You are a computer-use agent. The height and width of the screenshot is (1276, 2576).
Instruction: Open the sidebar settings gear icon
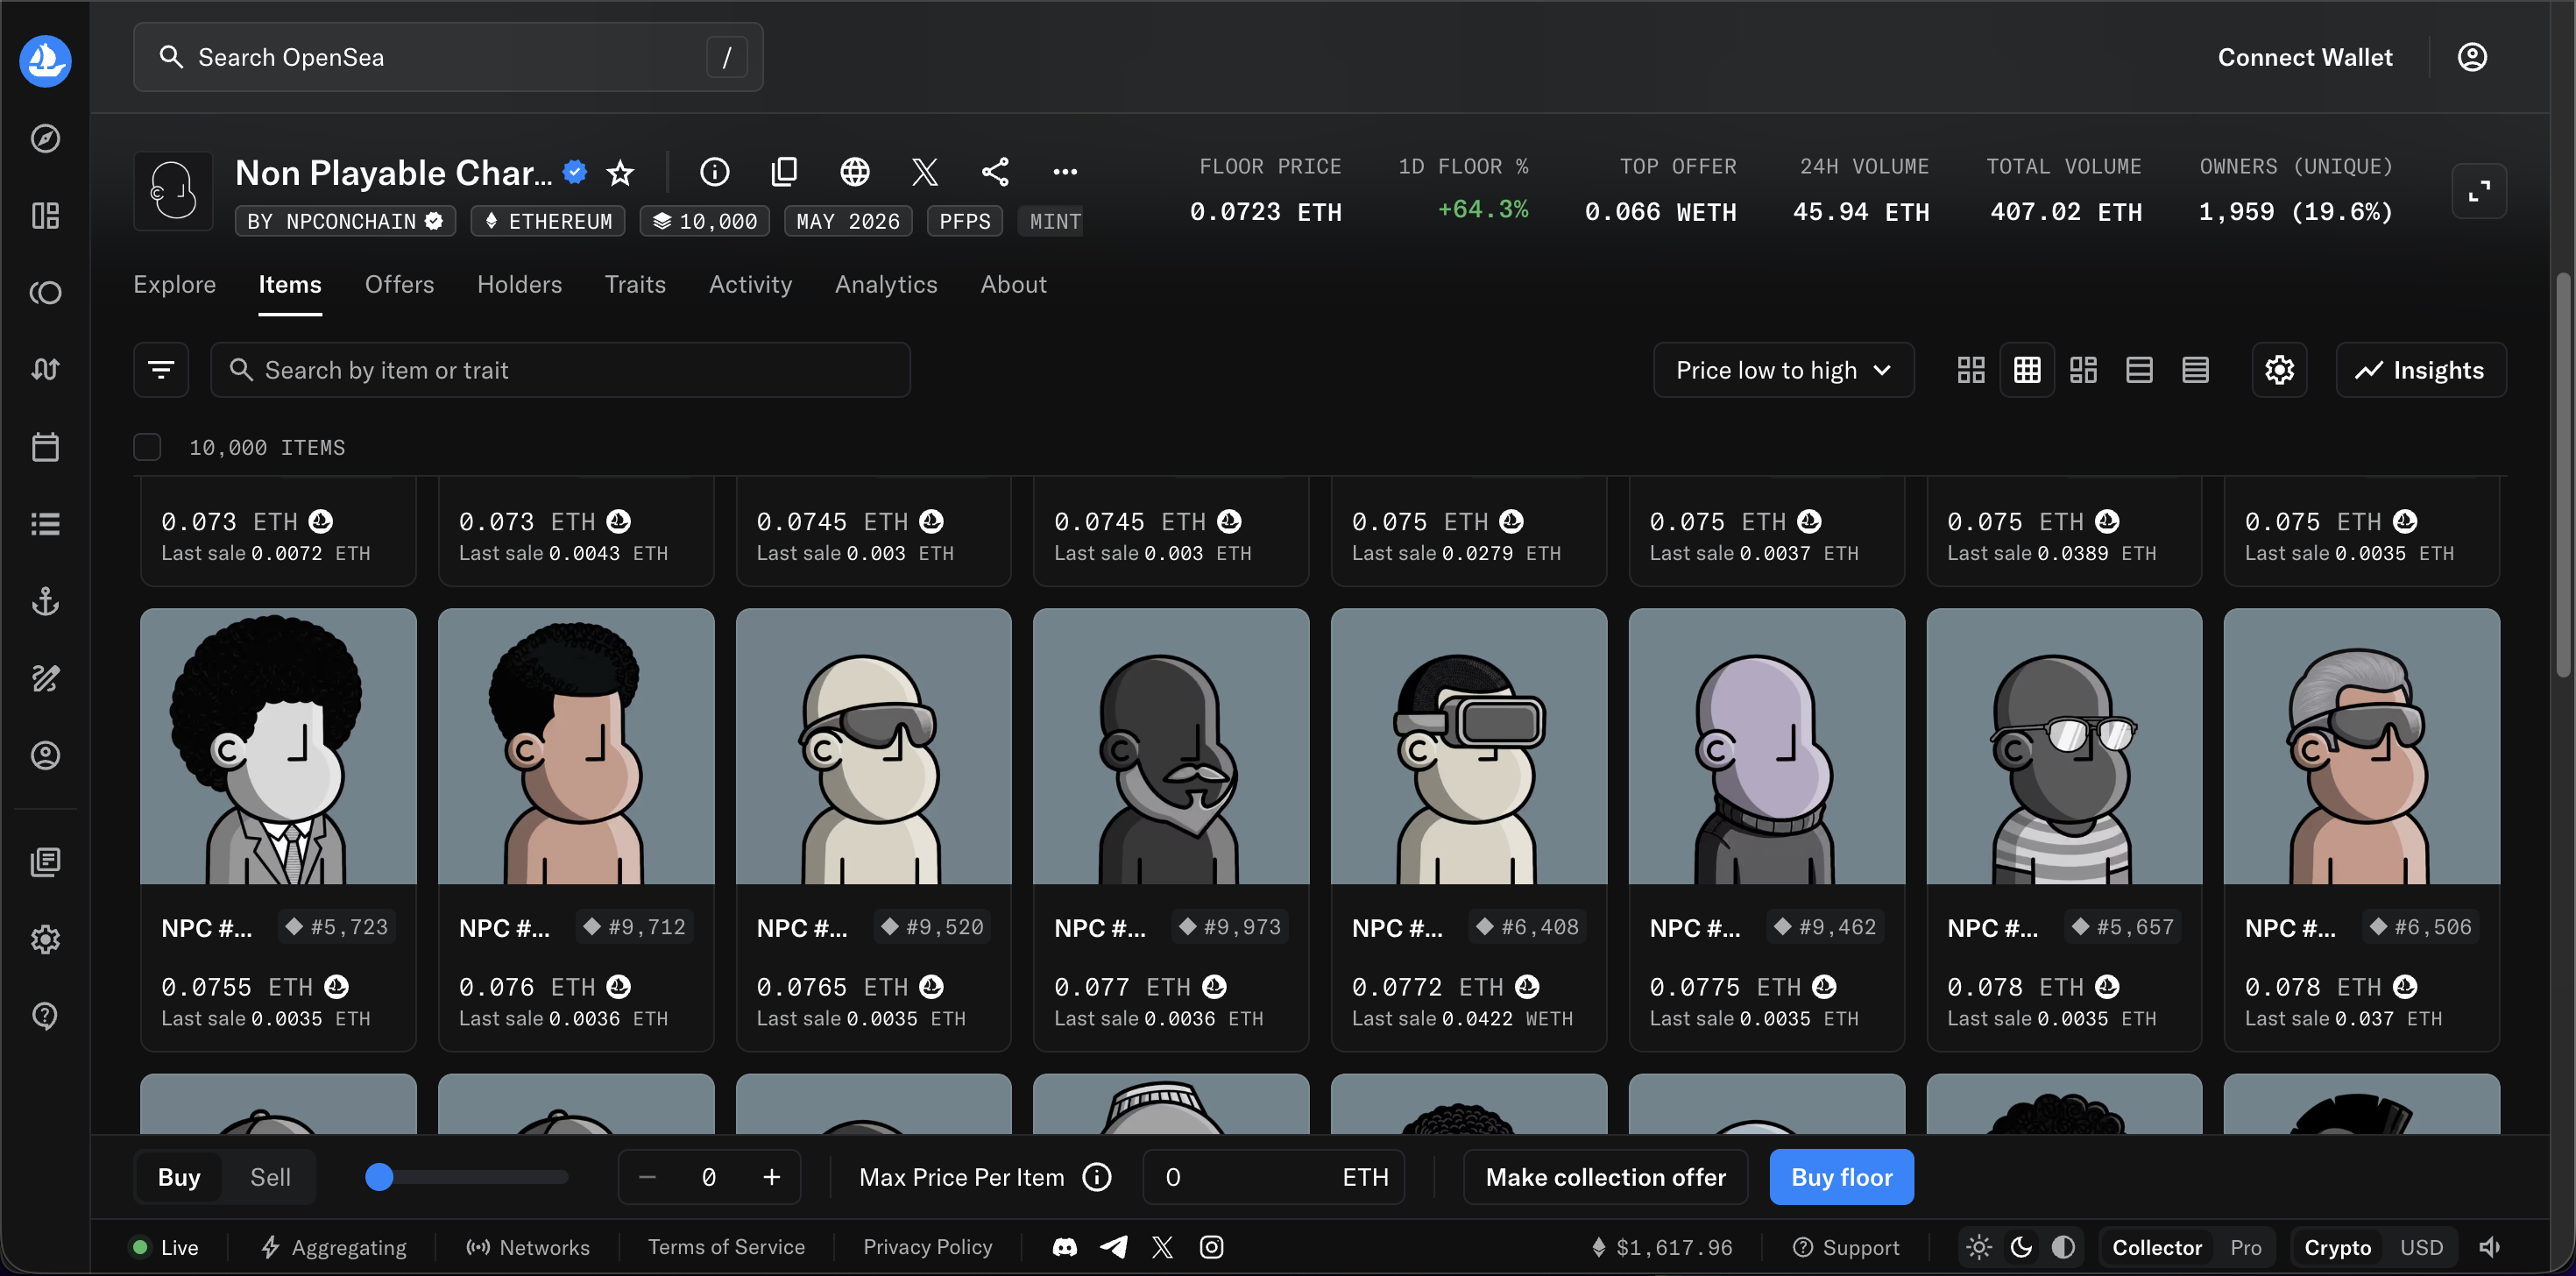(x=45, y=939)
